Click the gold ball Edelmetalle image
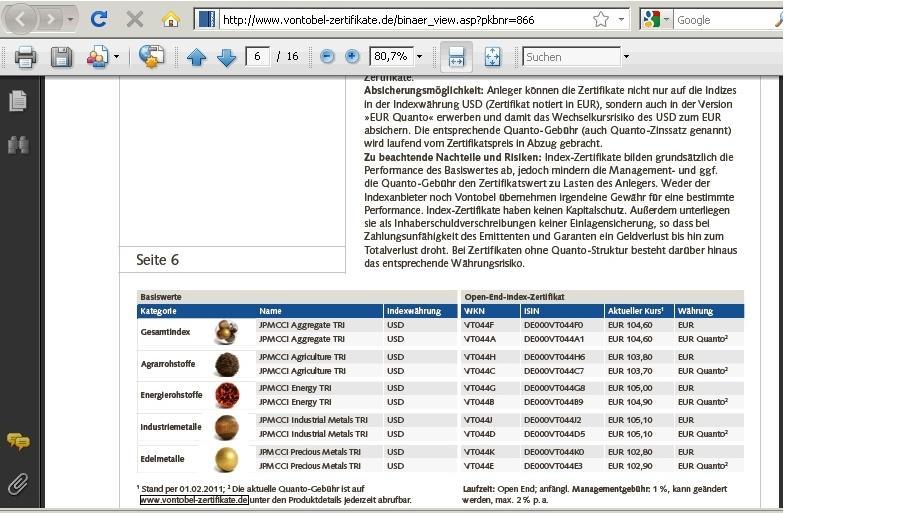 (x=226, y=460)
